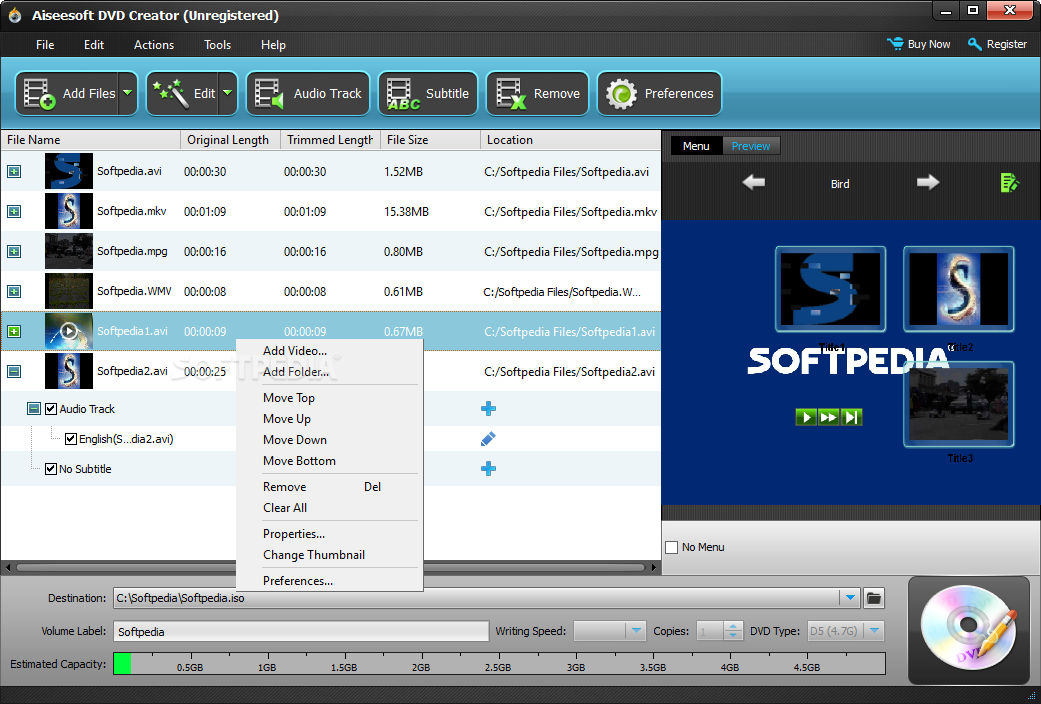Toggle the No Subtitle checkbox
The width and height of the screenshot is (1041, 704).
(51, 469)
